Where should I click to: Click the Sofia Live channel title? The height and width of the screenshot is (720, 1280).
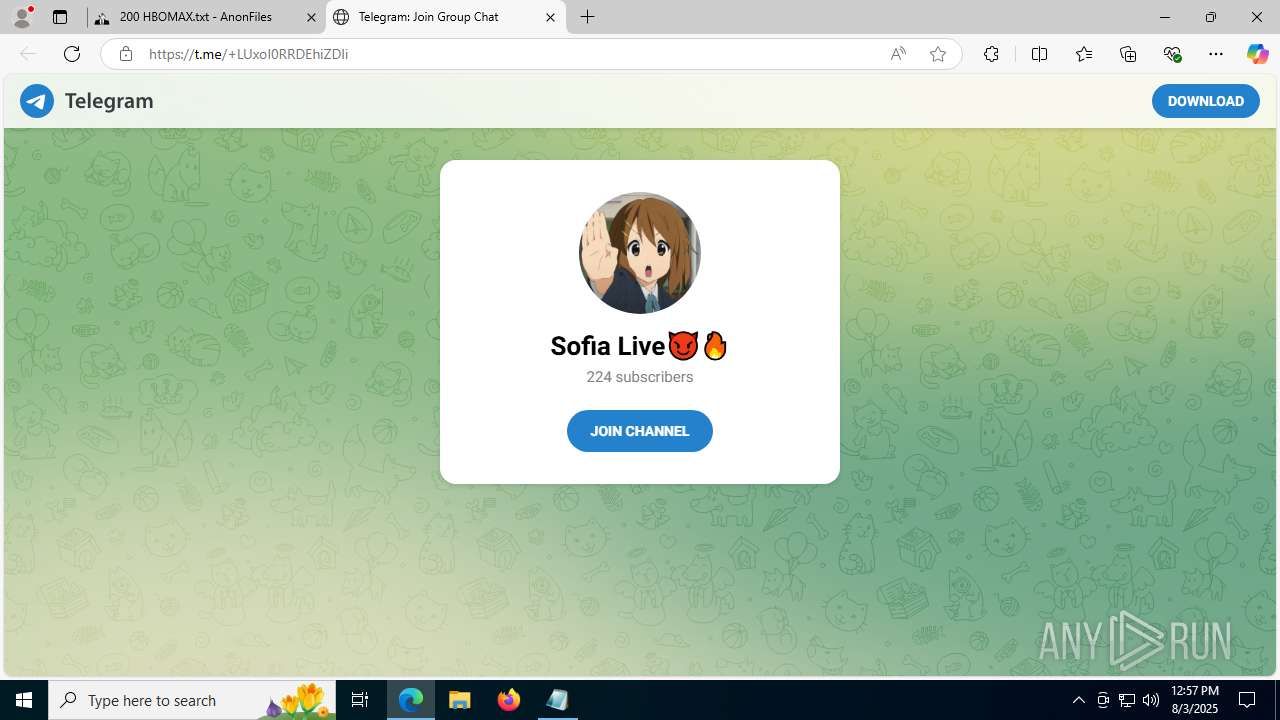(639, 346)
